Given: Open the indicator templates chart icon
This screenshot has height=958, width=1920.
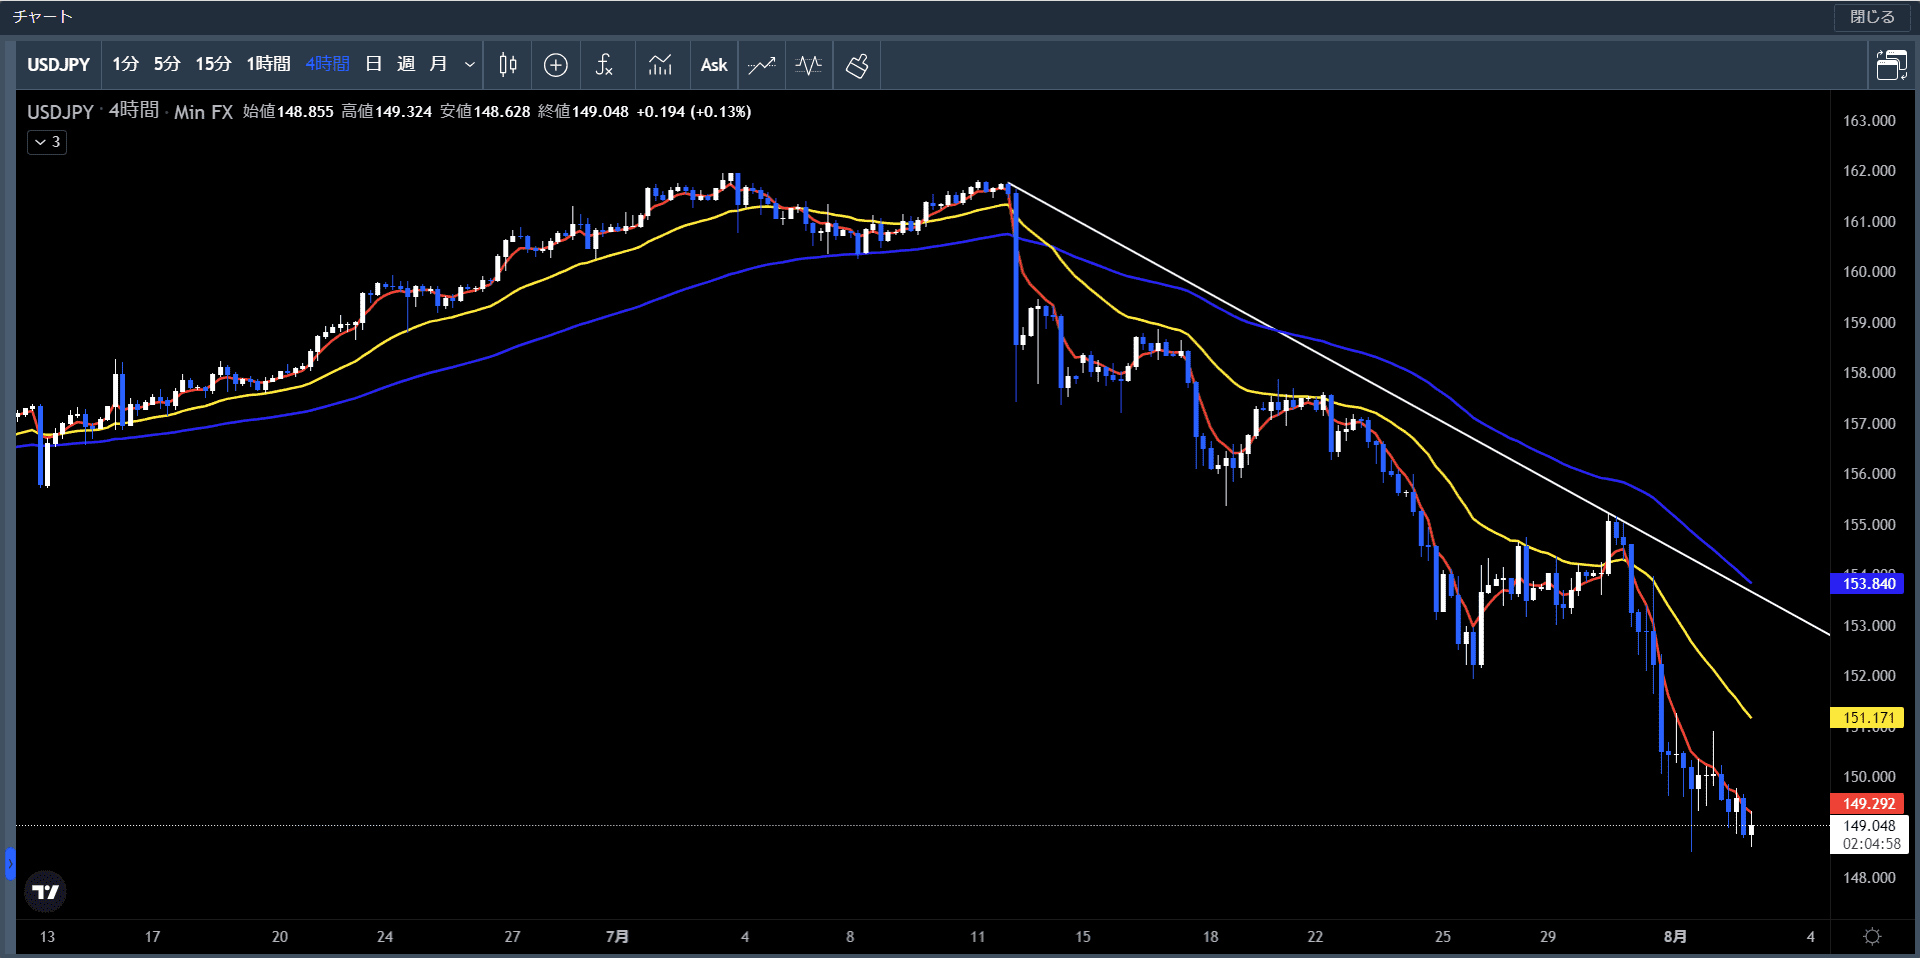Looking at the screenshot, I should [x=660, y=65].
